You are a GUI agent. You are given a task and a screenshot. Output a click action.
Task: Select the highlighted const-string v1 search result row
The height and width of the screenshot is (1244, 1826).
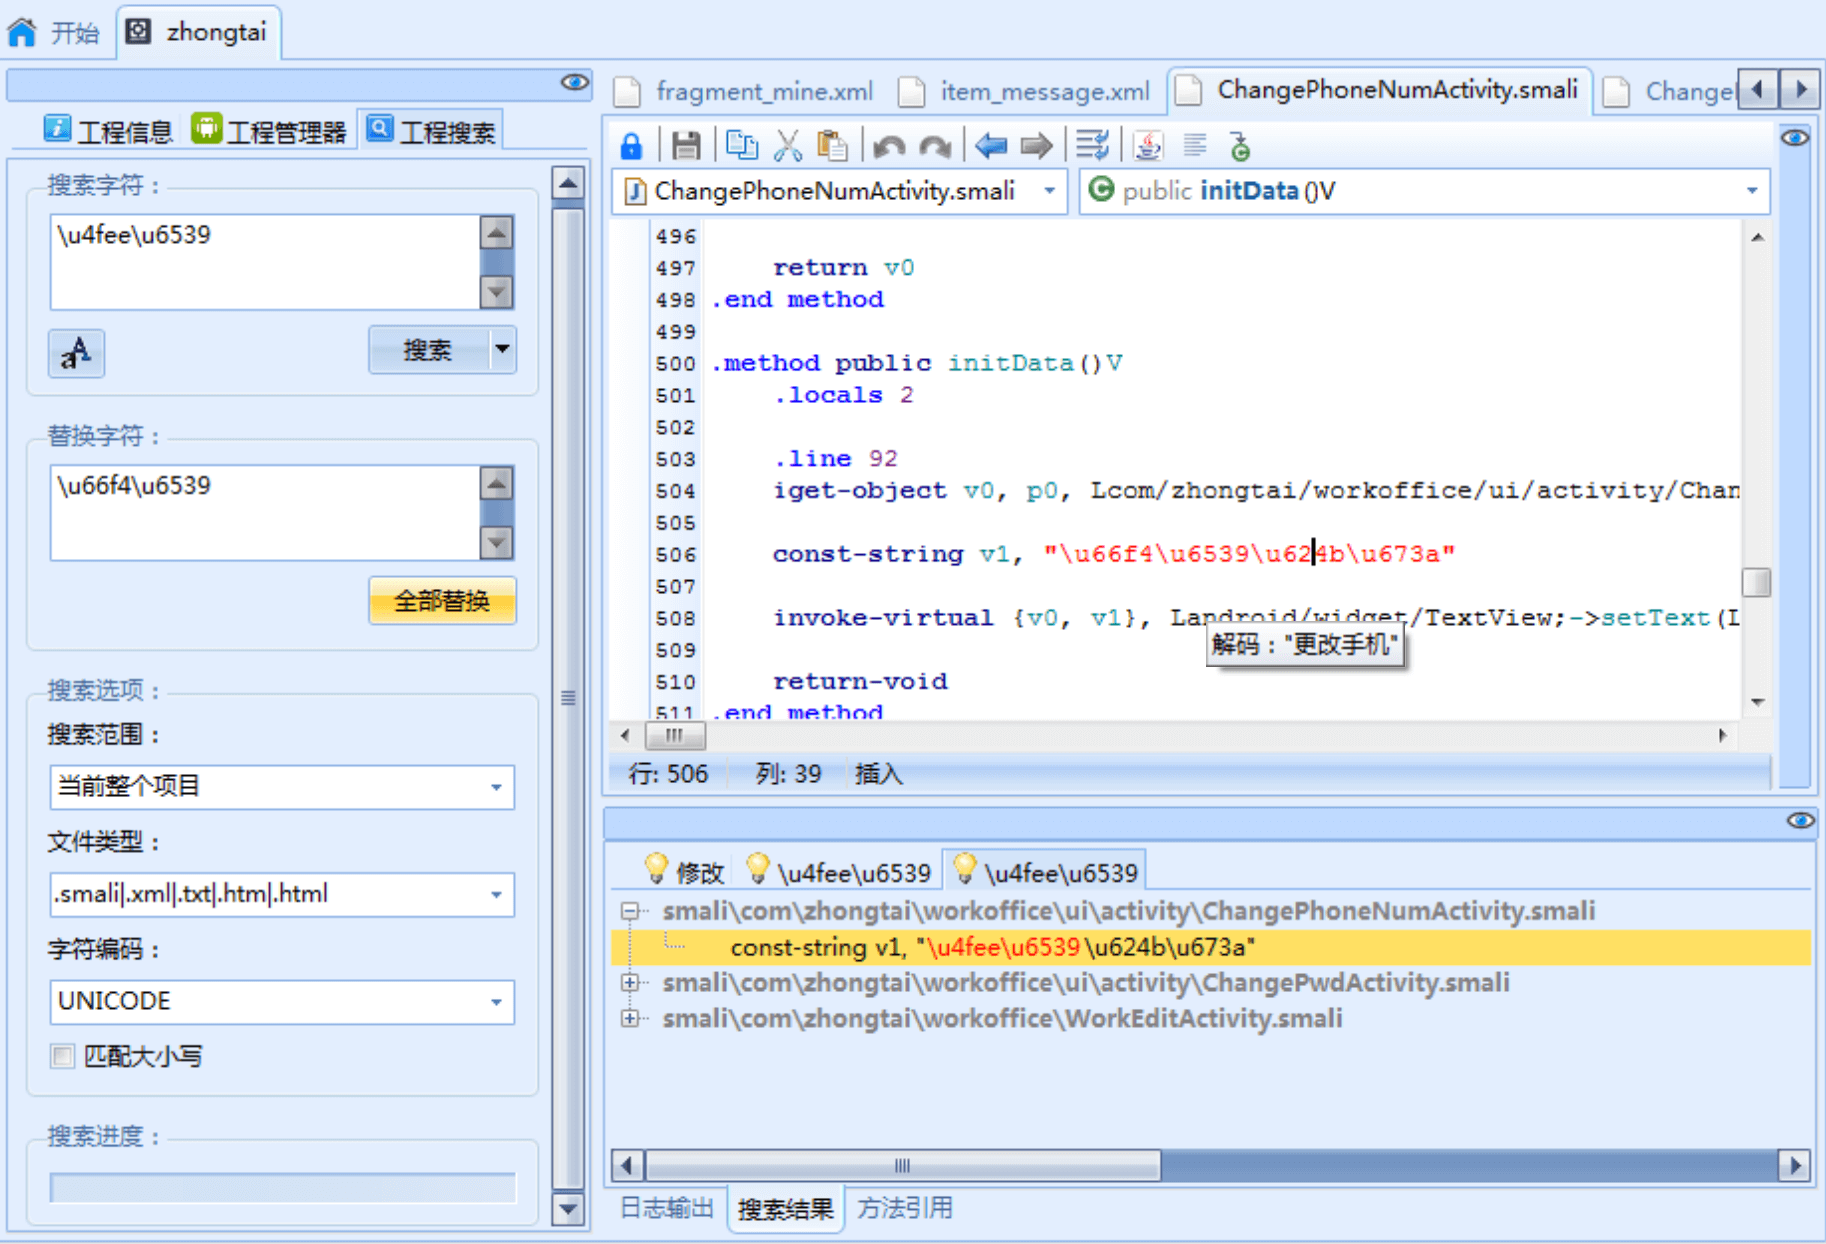1210,947
